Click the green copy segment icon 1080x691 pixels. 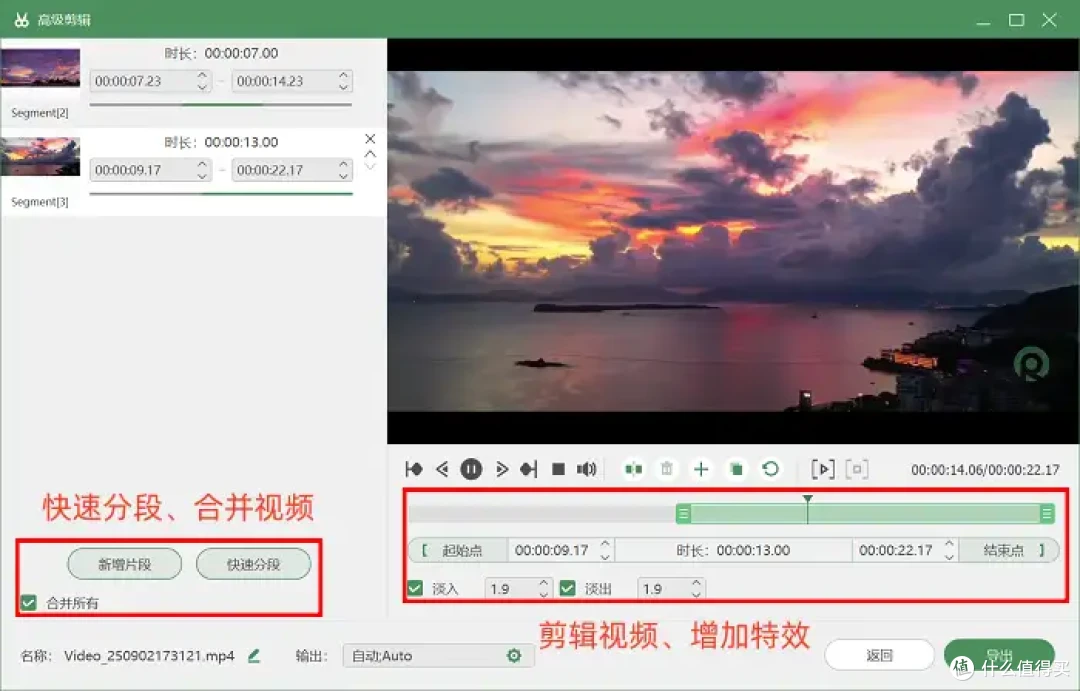pyautogui.click(x=736, y=469)
